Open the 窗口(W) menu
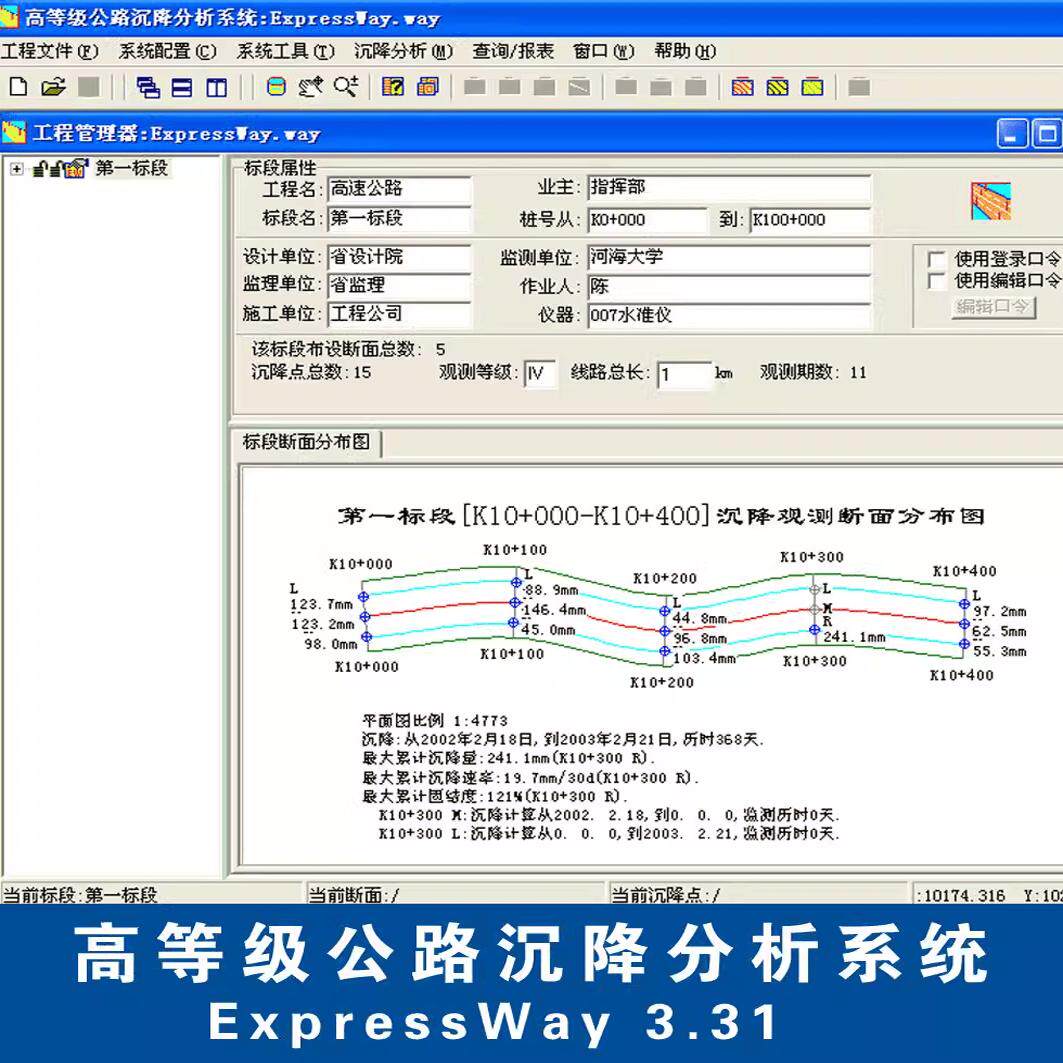This screenshot has width=1063, height=1063. (x=603, y=52)
